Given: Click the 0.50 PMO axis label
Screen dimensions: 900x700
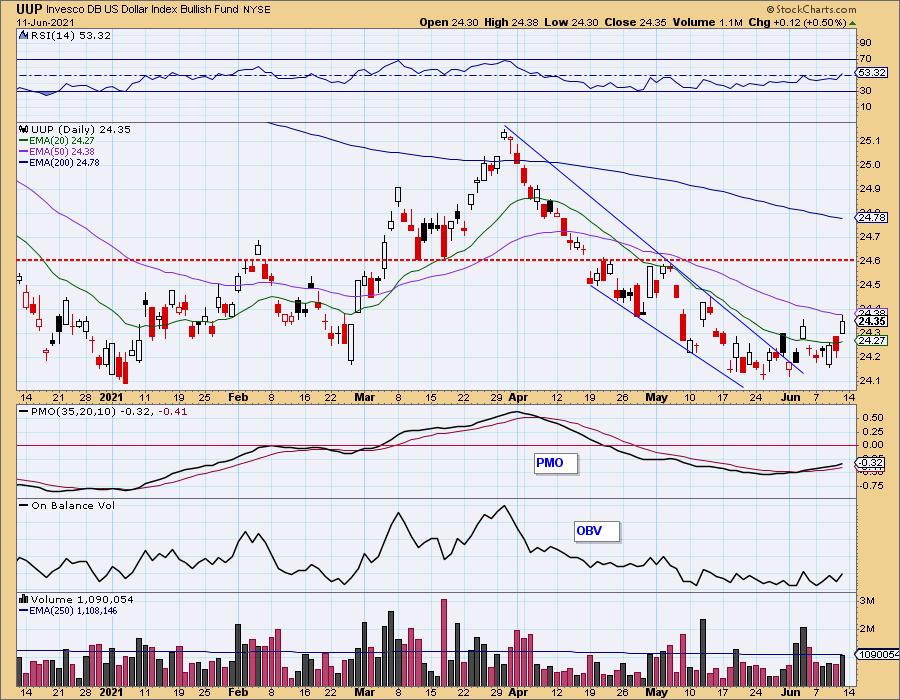Looking at the screenshot, I should [x=873, y=418].
